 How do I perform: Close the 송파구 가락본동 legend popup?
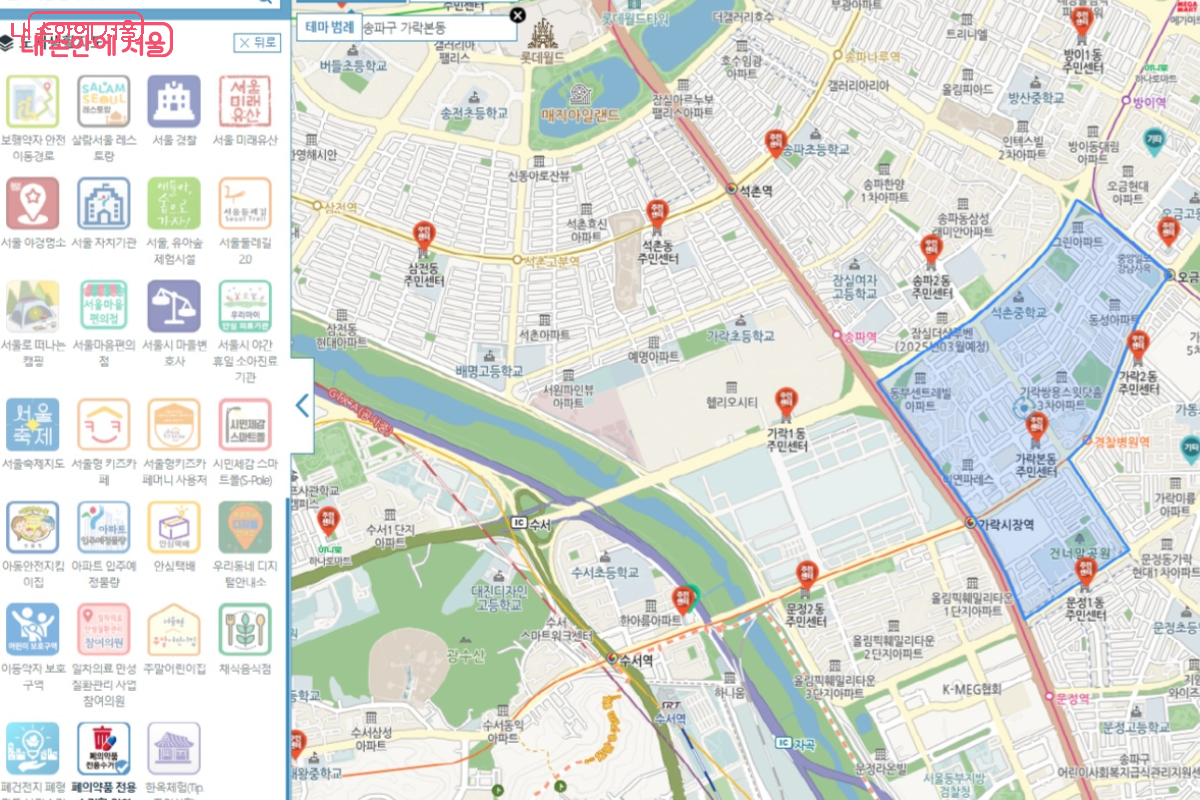517,15
